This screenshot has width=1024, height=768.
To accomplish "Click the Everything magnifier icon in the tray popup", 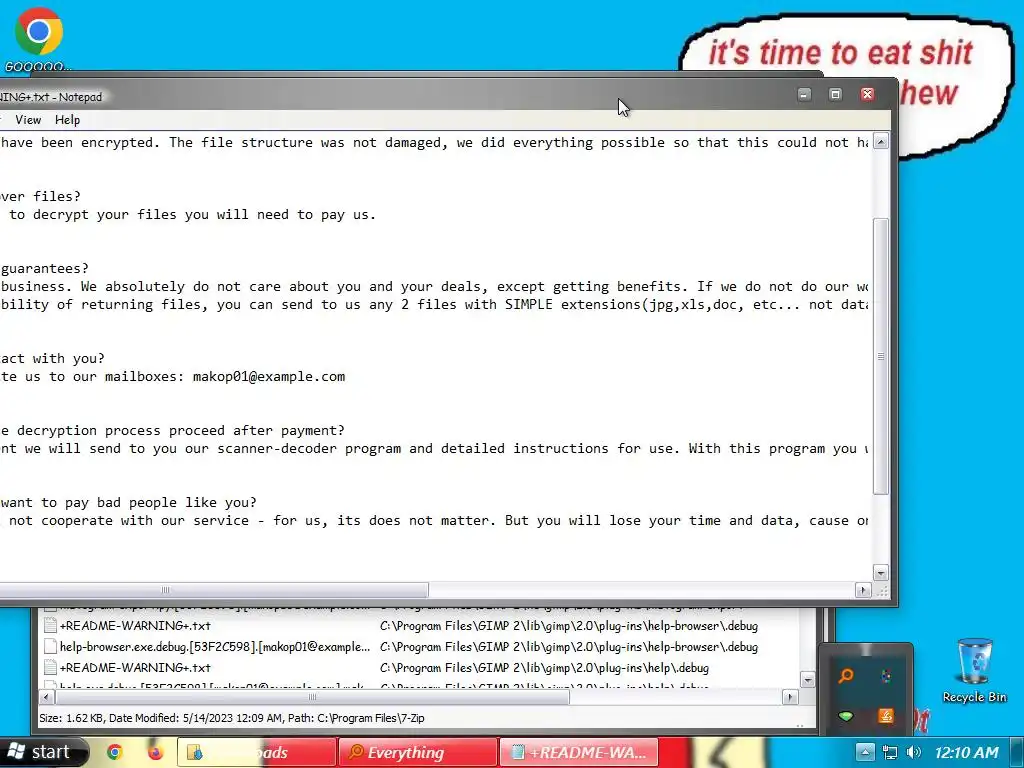I will click(x=846, y=676).
